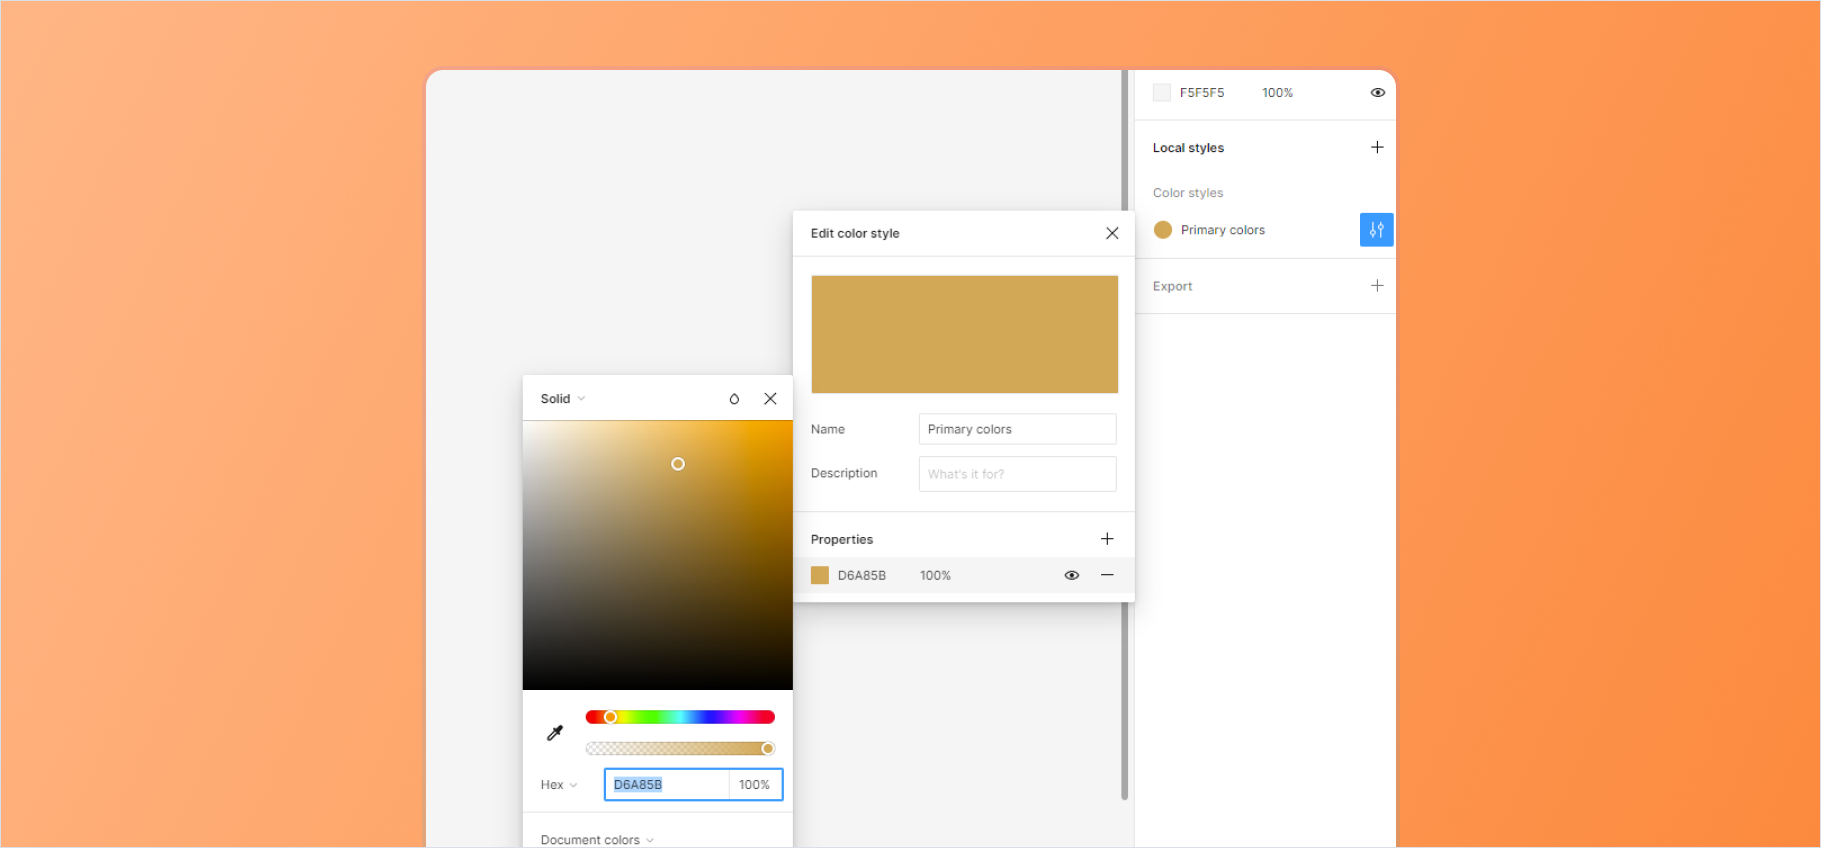Add a new local style with plus

(1377, 147)
